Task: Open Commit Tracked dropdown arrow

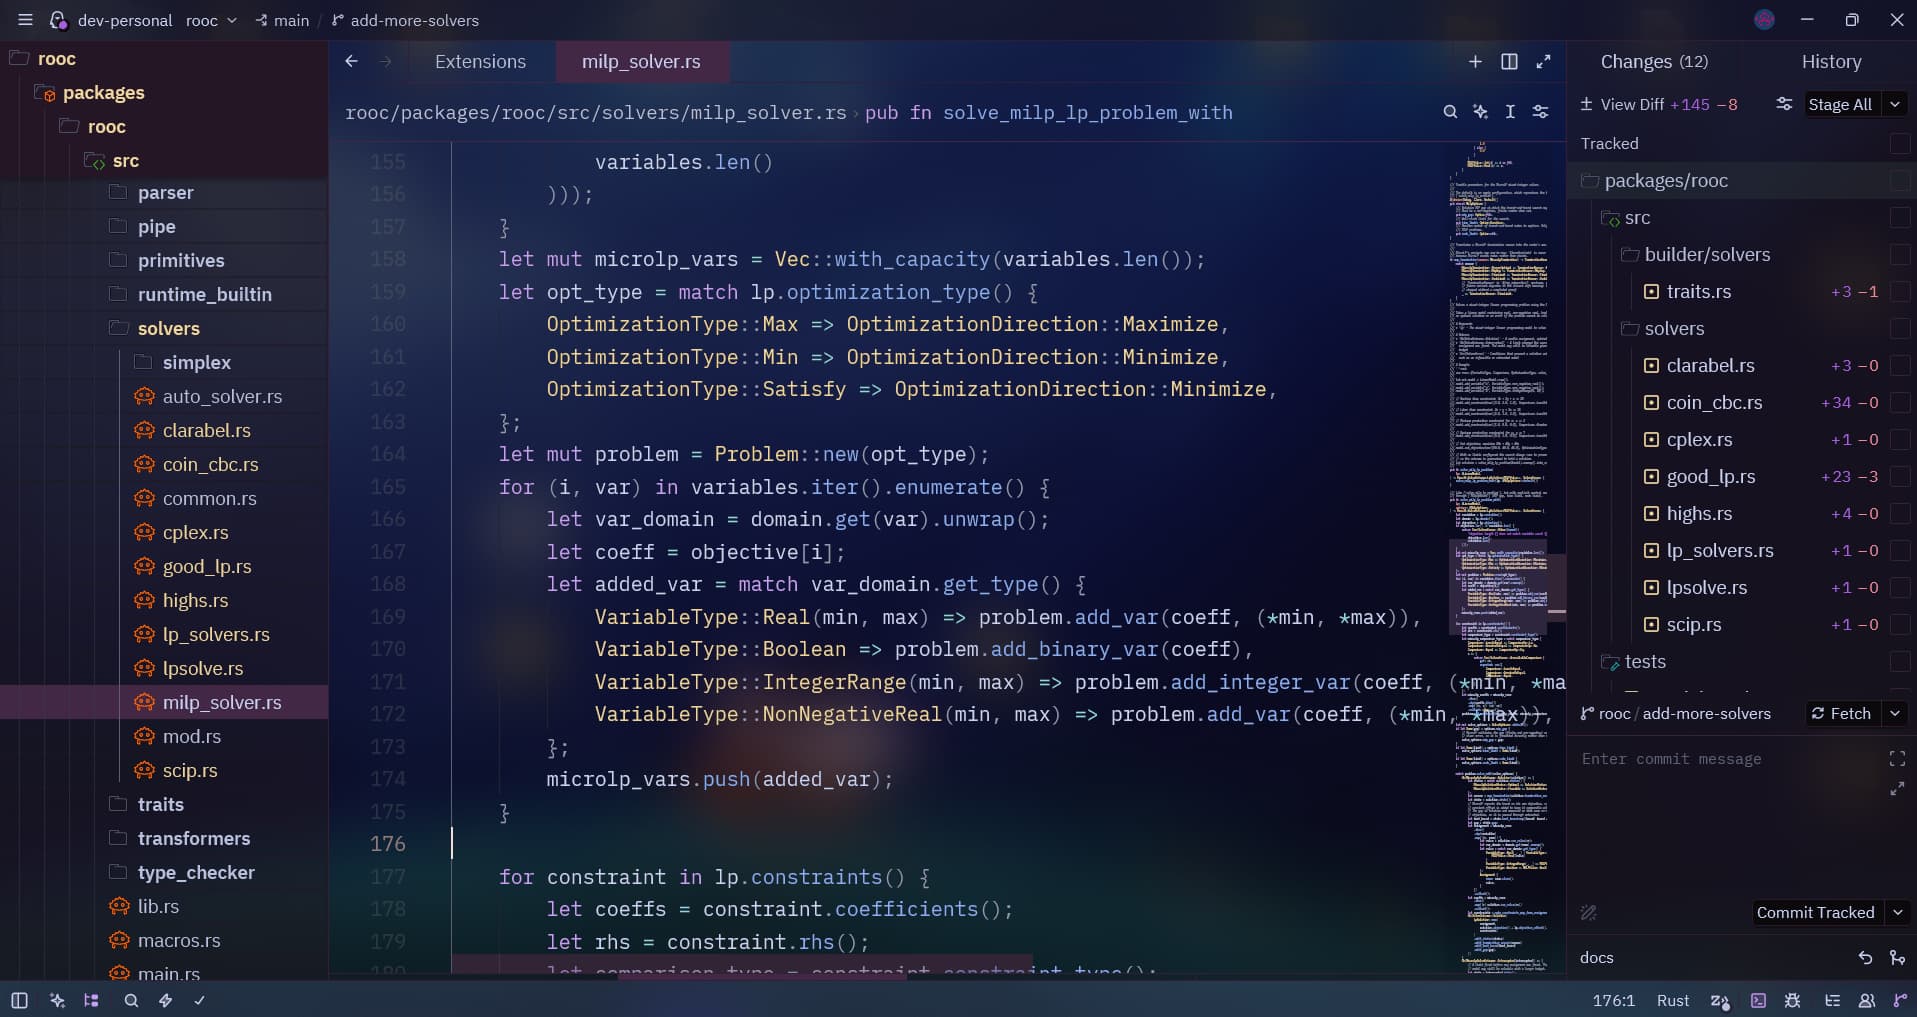Action: pos(1897,912)
